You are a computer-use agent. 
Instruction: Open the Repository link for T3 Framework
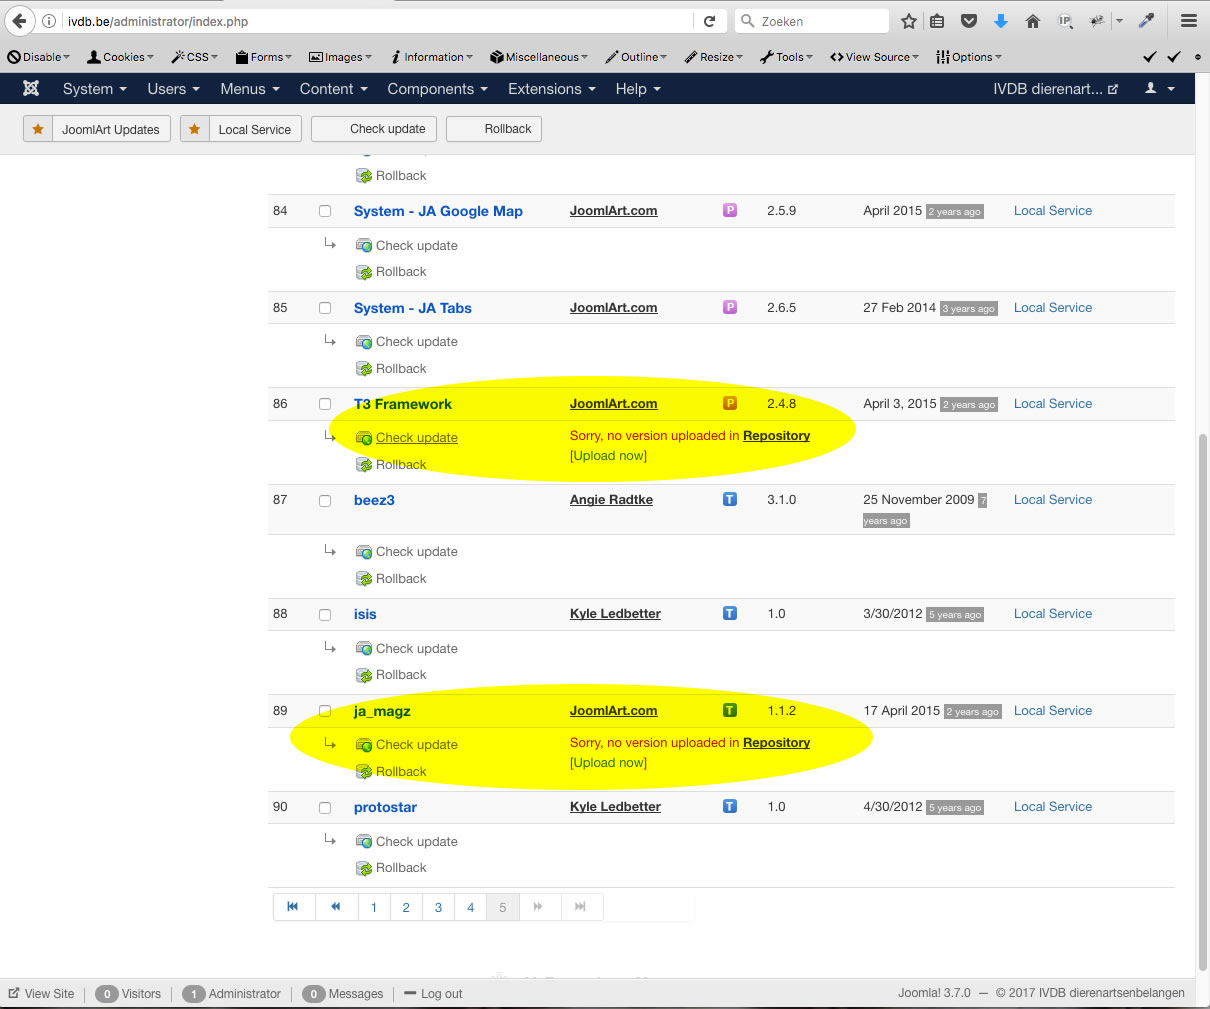[776, 436]
